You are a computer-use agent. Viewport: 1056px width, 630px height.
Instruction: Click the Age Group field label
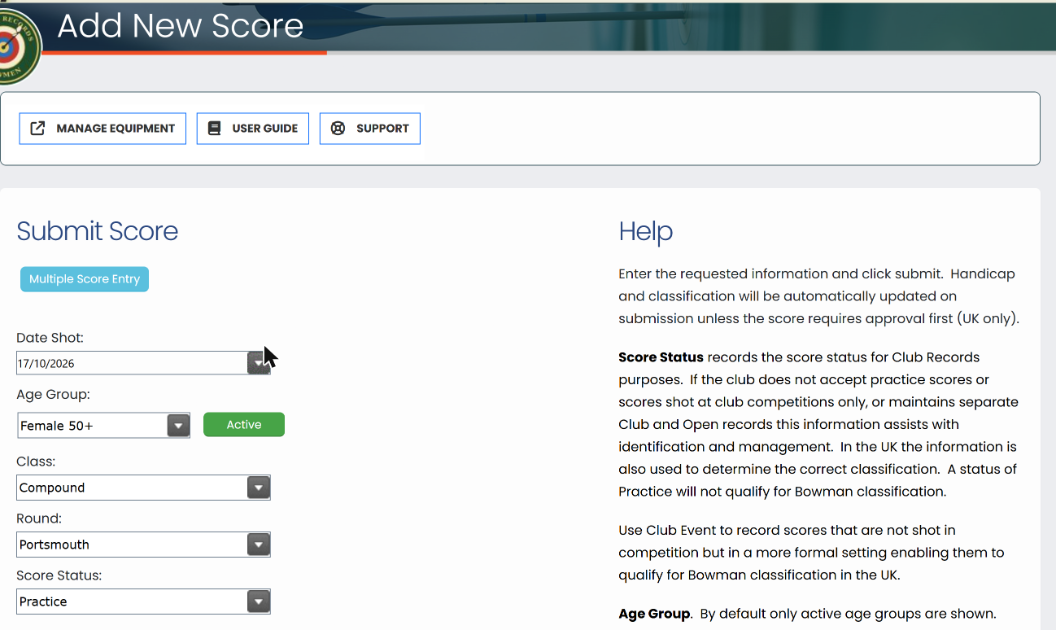(53, 394)
